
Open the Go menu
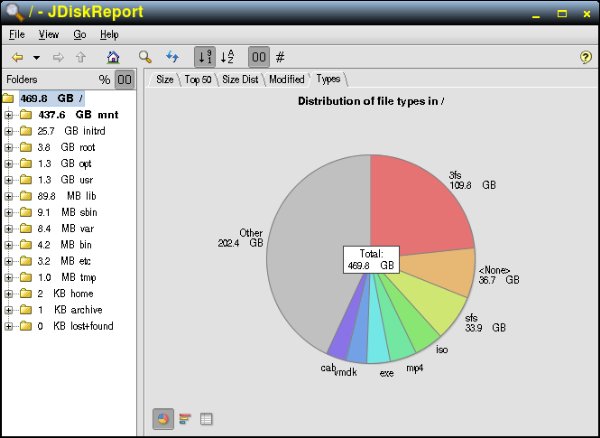pos(80,35)
